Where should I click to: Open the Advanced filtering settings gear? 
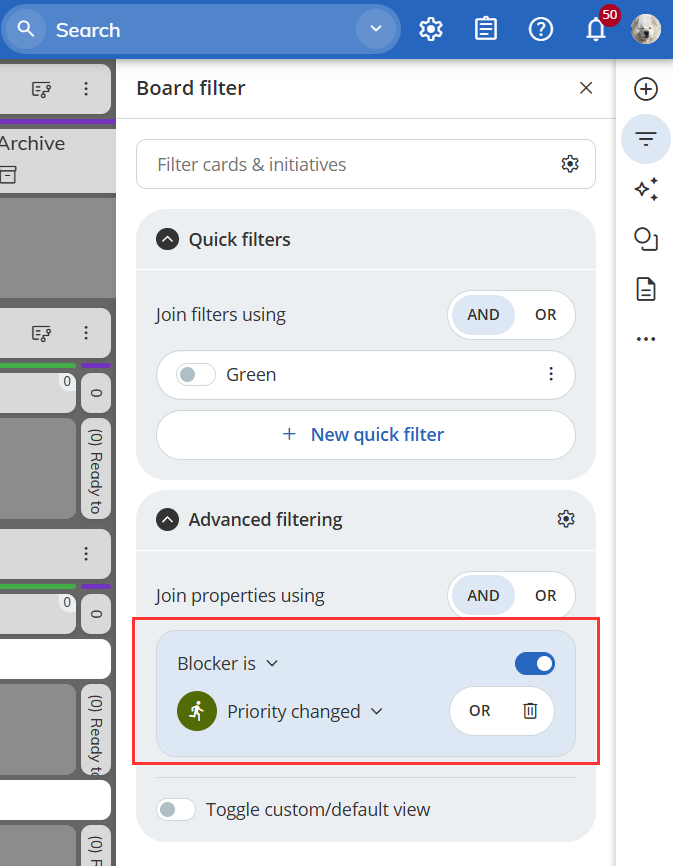(566, 519)
